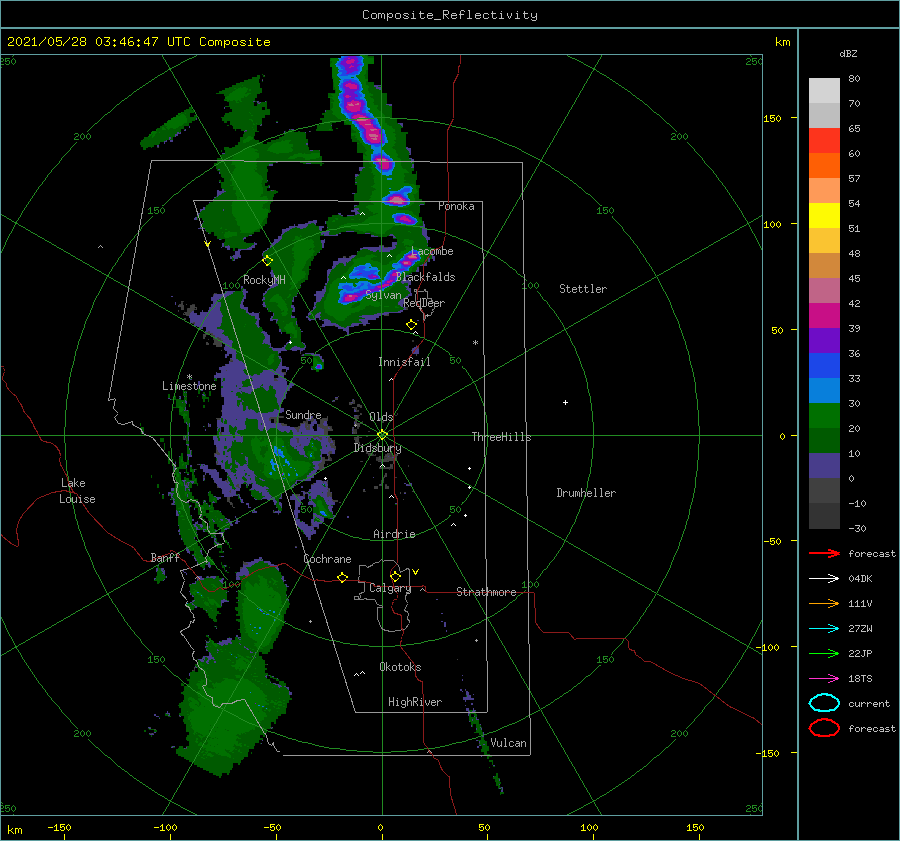
Task: Click the yellow diamond marker below RedDeer
Action: (411, 325)
